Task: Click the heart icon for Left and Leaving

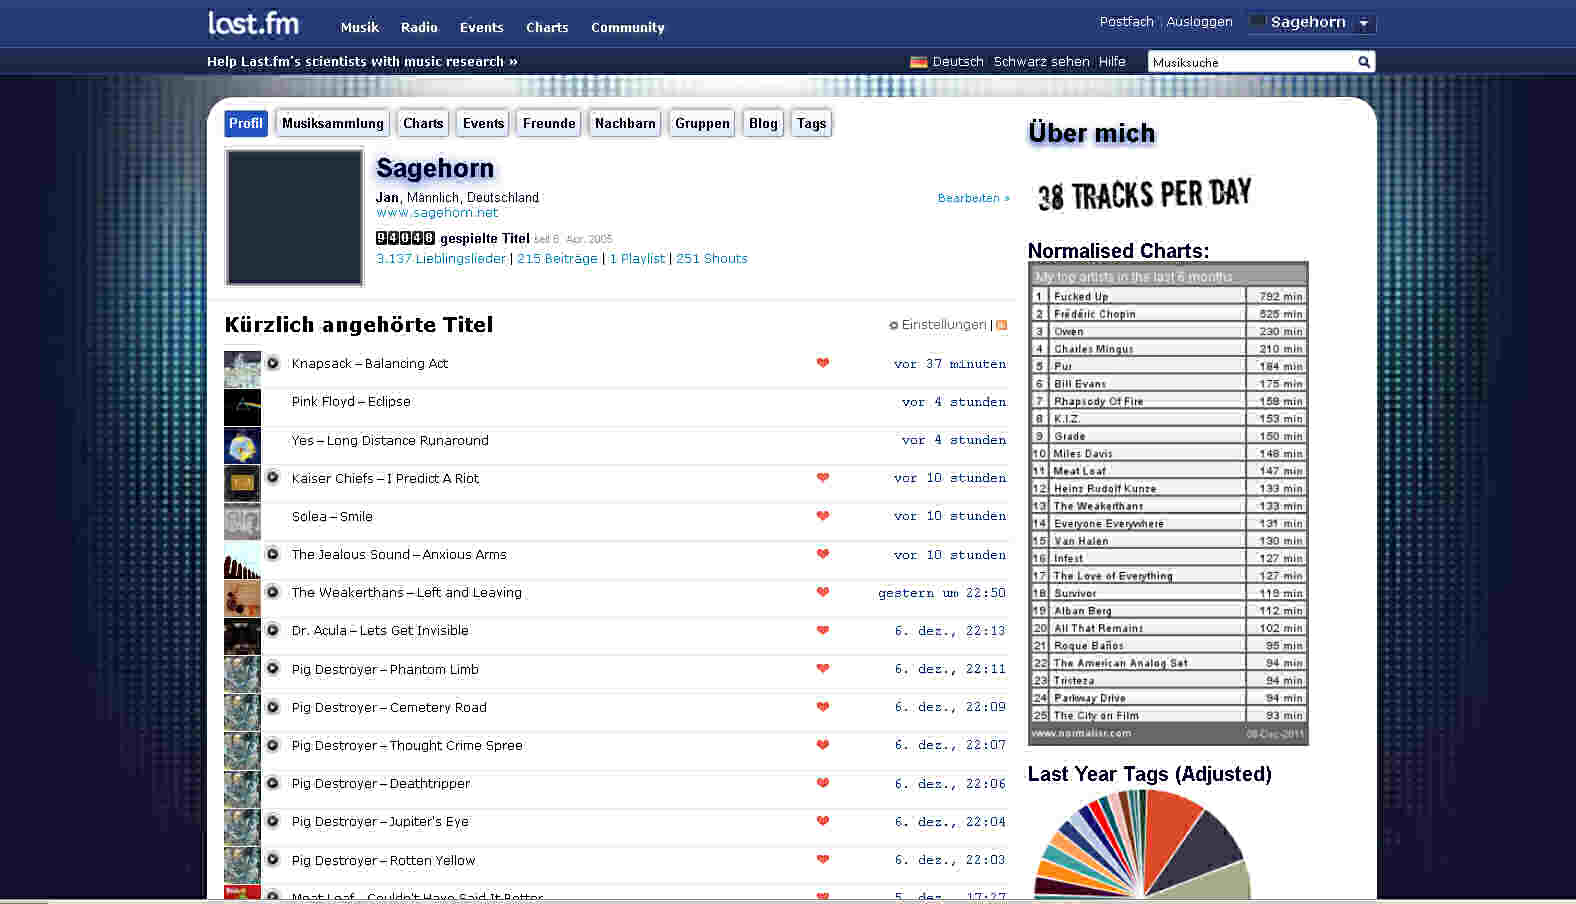Action: click(x=823, y=592)
